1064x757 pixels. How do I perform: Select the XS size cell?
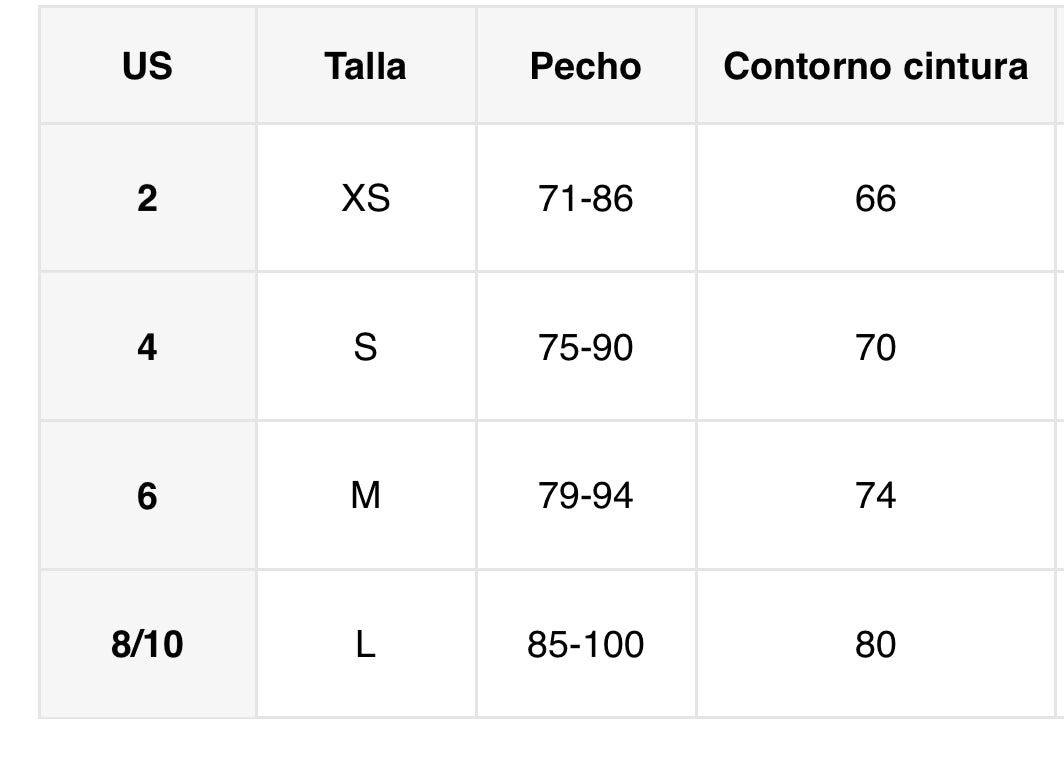[x=365, y=198]
